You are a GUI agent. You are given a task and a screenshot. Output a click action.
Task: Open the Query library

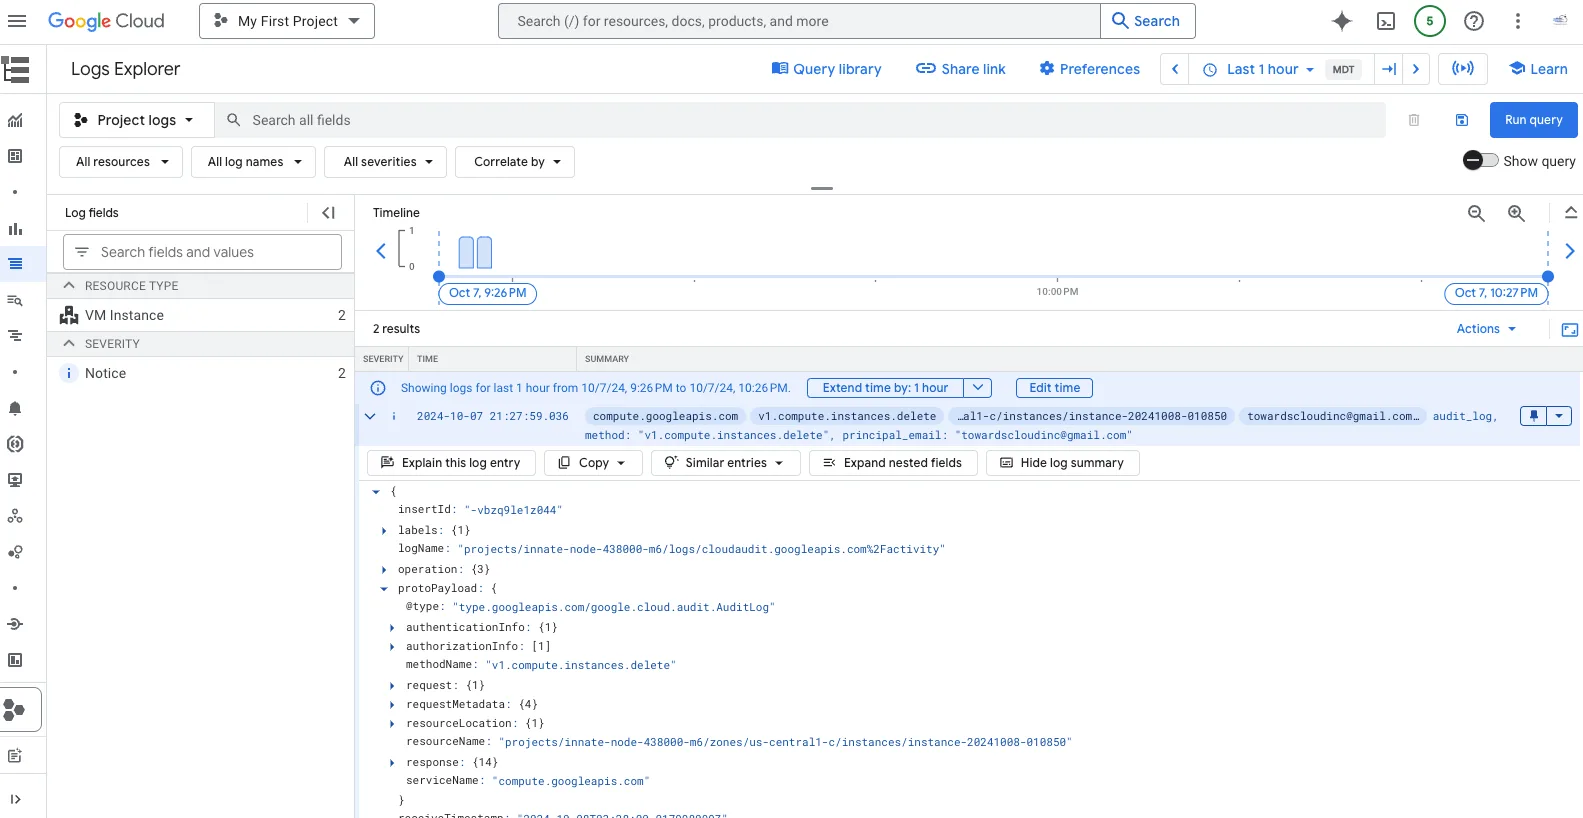pyautogui.click(x=826, y=69)
